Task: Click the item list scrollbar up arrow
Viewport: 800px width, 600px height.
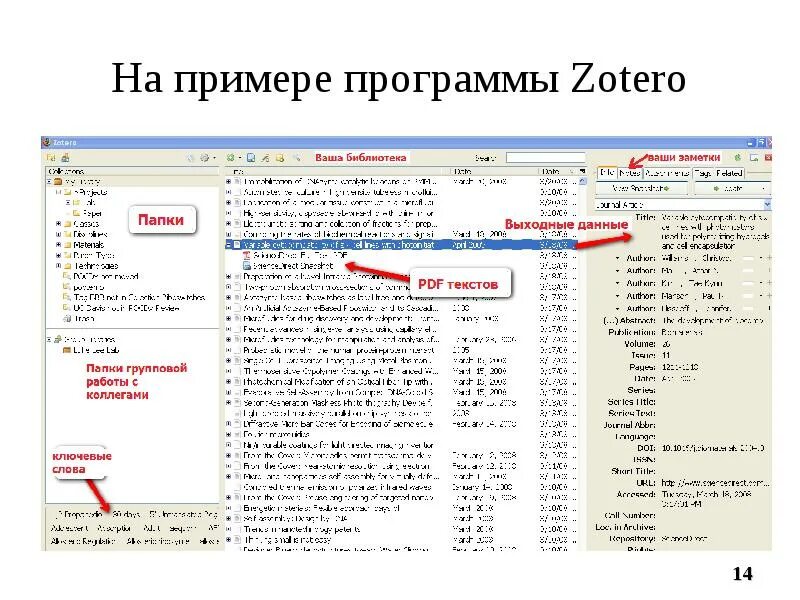Action: (583, 182)
